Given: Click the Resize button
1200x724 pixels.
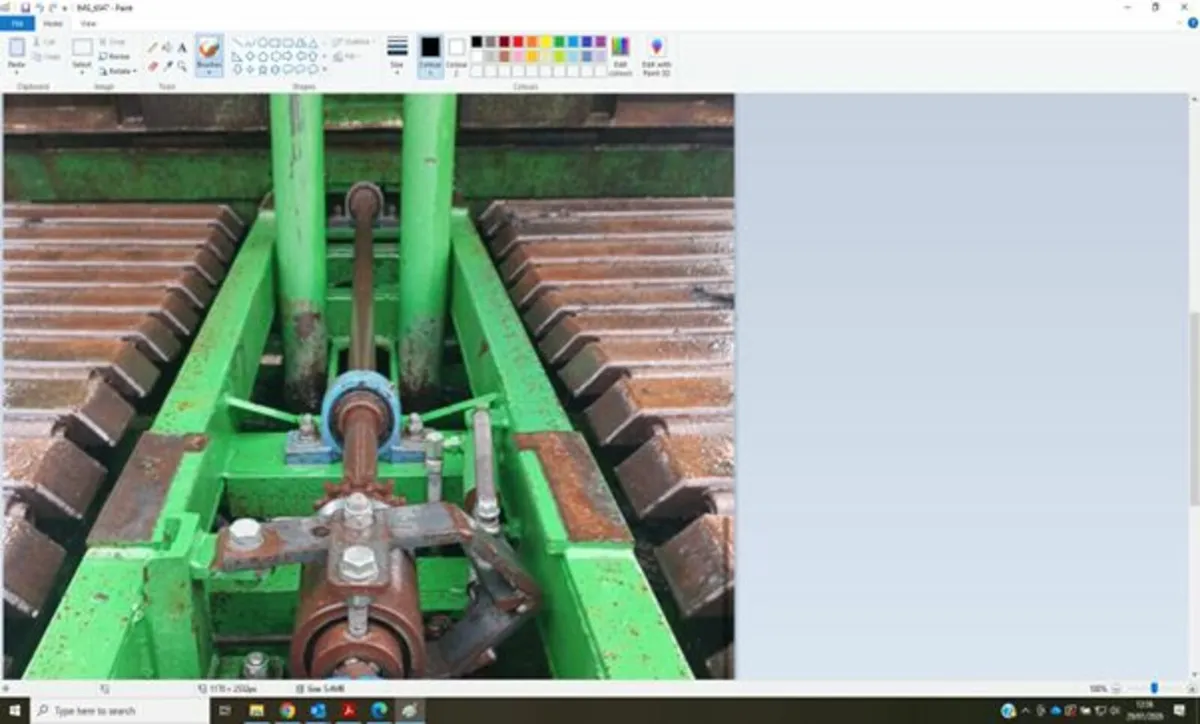Looking at the screenshot, I should pos(115,56).
